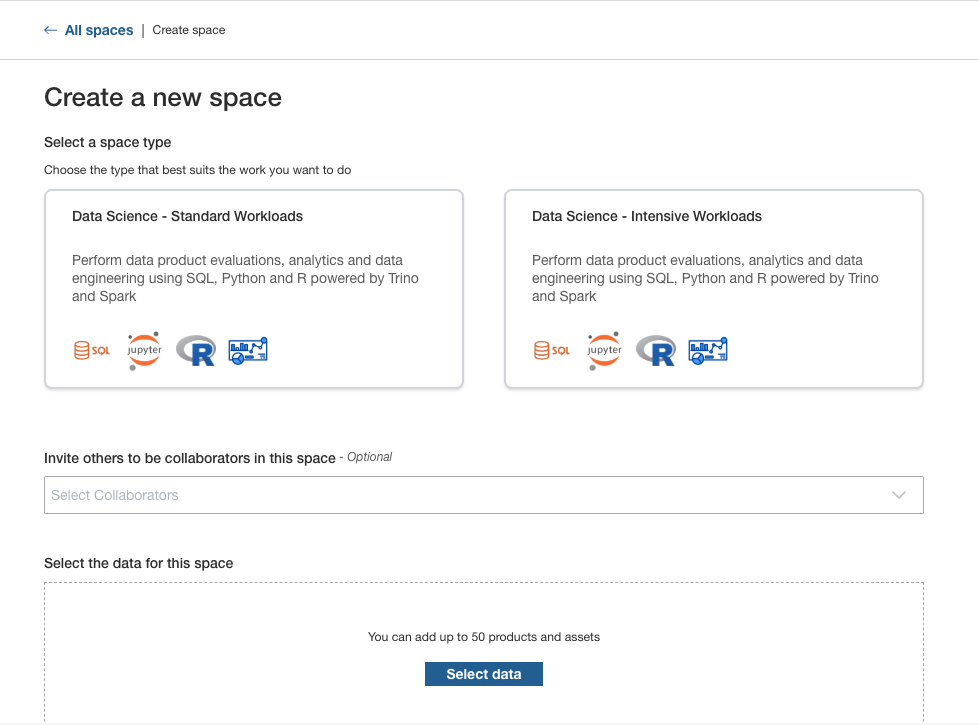The width and height of the screenshot is (979, 725).
Task: Click SQL icon in Intensive Workloads card
Action: pos(551,351)
